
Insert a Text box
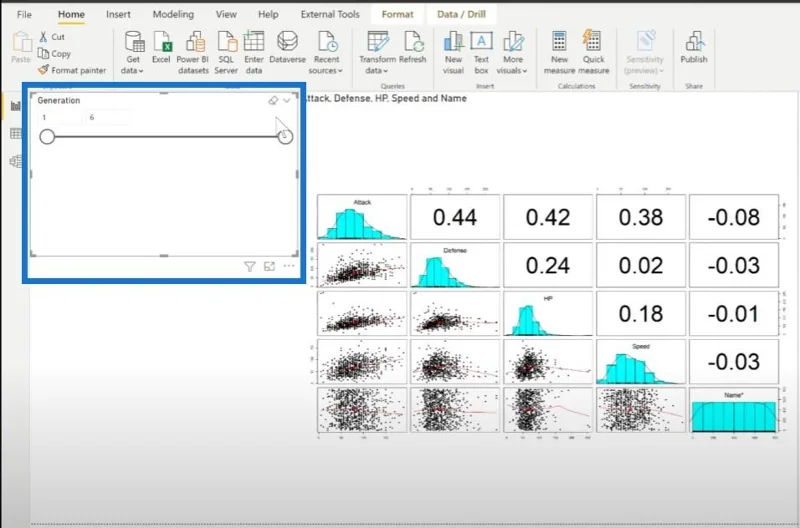(x=481, y=53)
